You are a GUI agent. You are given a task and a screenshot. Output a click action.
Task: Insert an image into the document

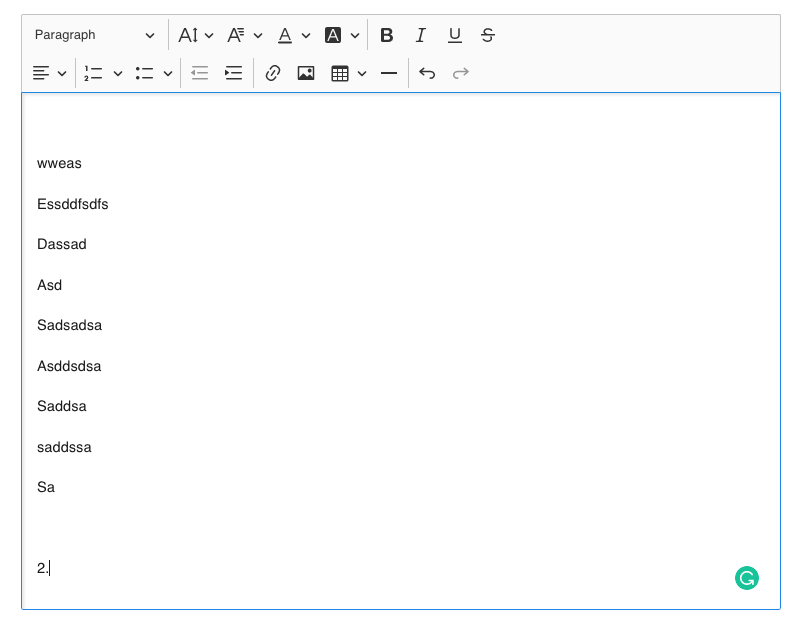(x=306, y=72)
